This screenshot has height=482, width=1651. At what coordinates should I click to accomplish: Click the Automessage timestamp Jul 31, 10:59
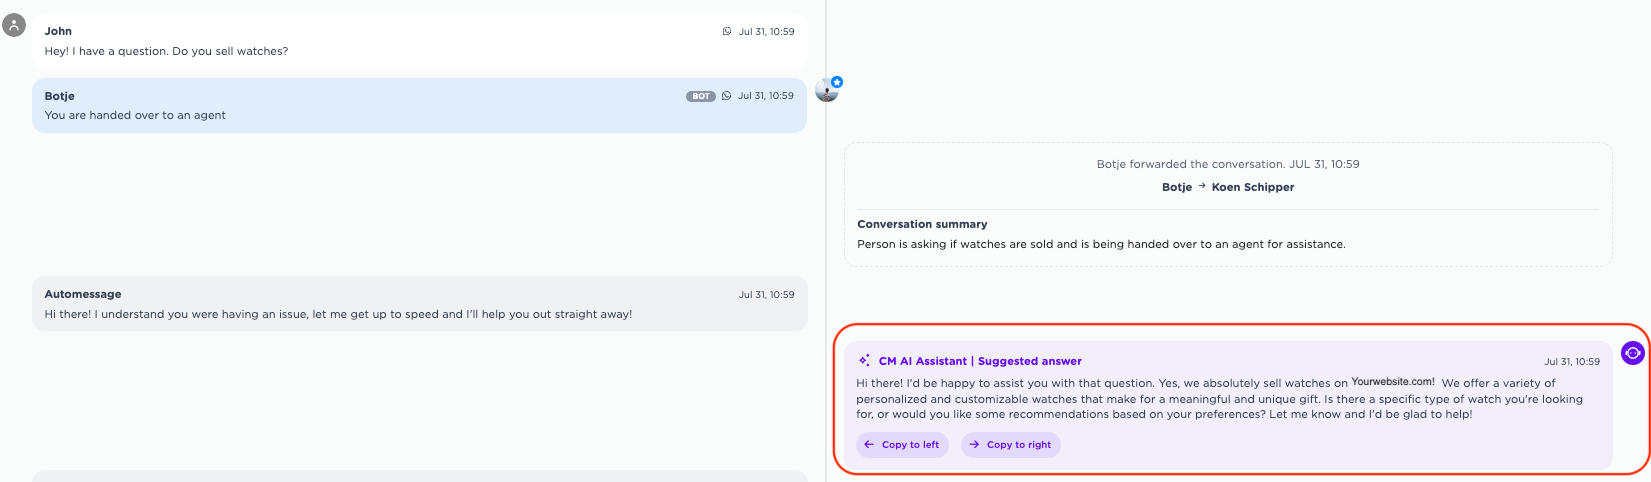coord(766,295)
